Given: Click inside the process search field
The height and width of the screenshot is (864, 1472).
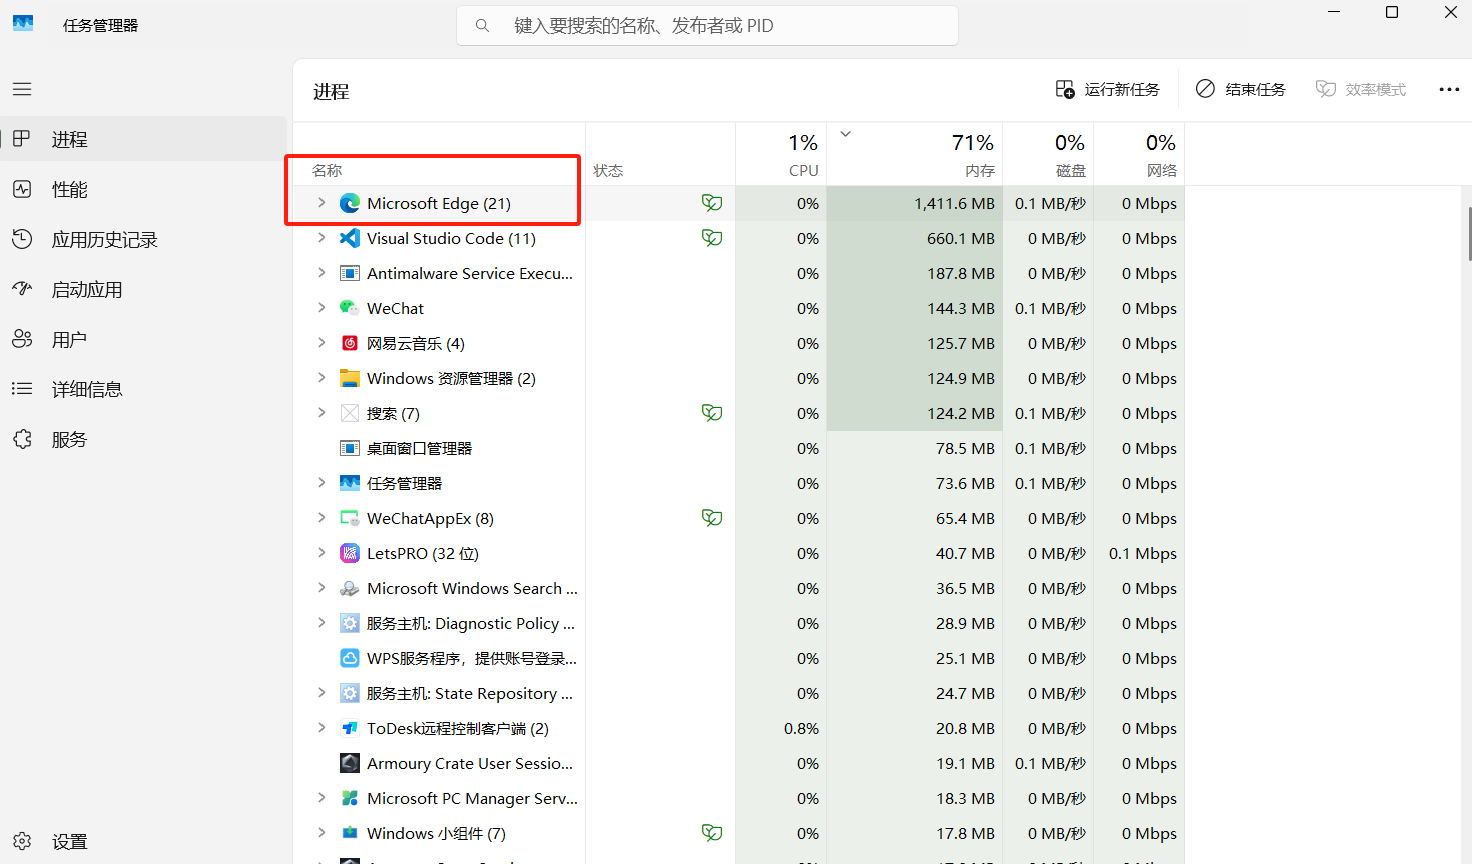Looking at the screenshot, I should [707, 25].
